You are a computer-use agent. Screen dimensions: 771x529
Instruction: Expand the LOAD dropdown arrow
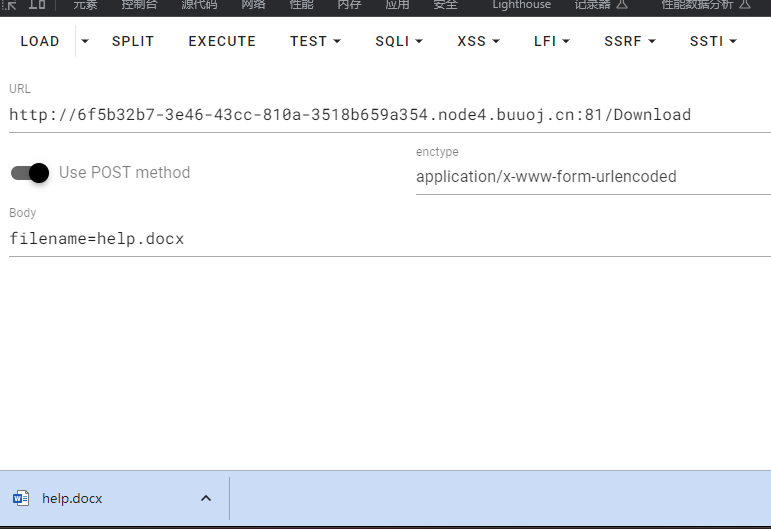(85, 41)
